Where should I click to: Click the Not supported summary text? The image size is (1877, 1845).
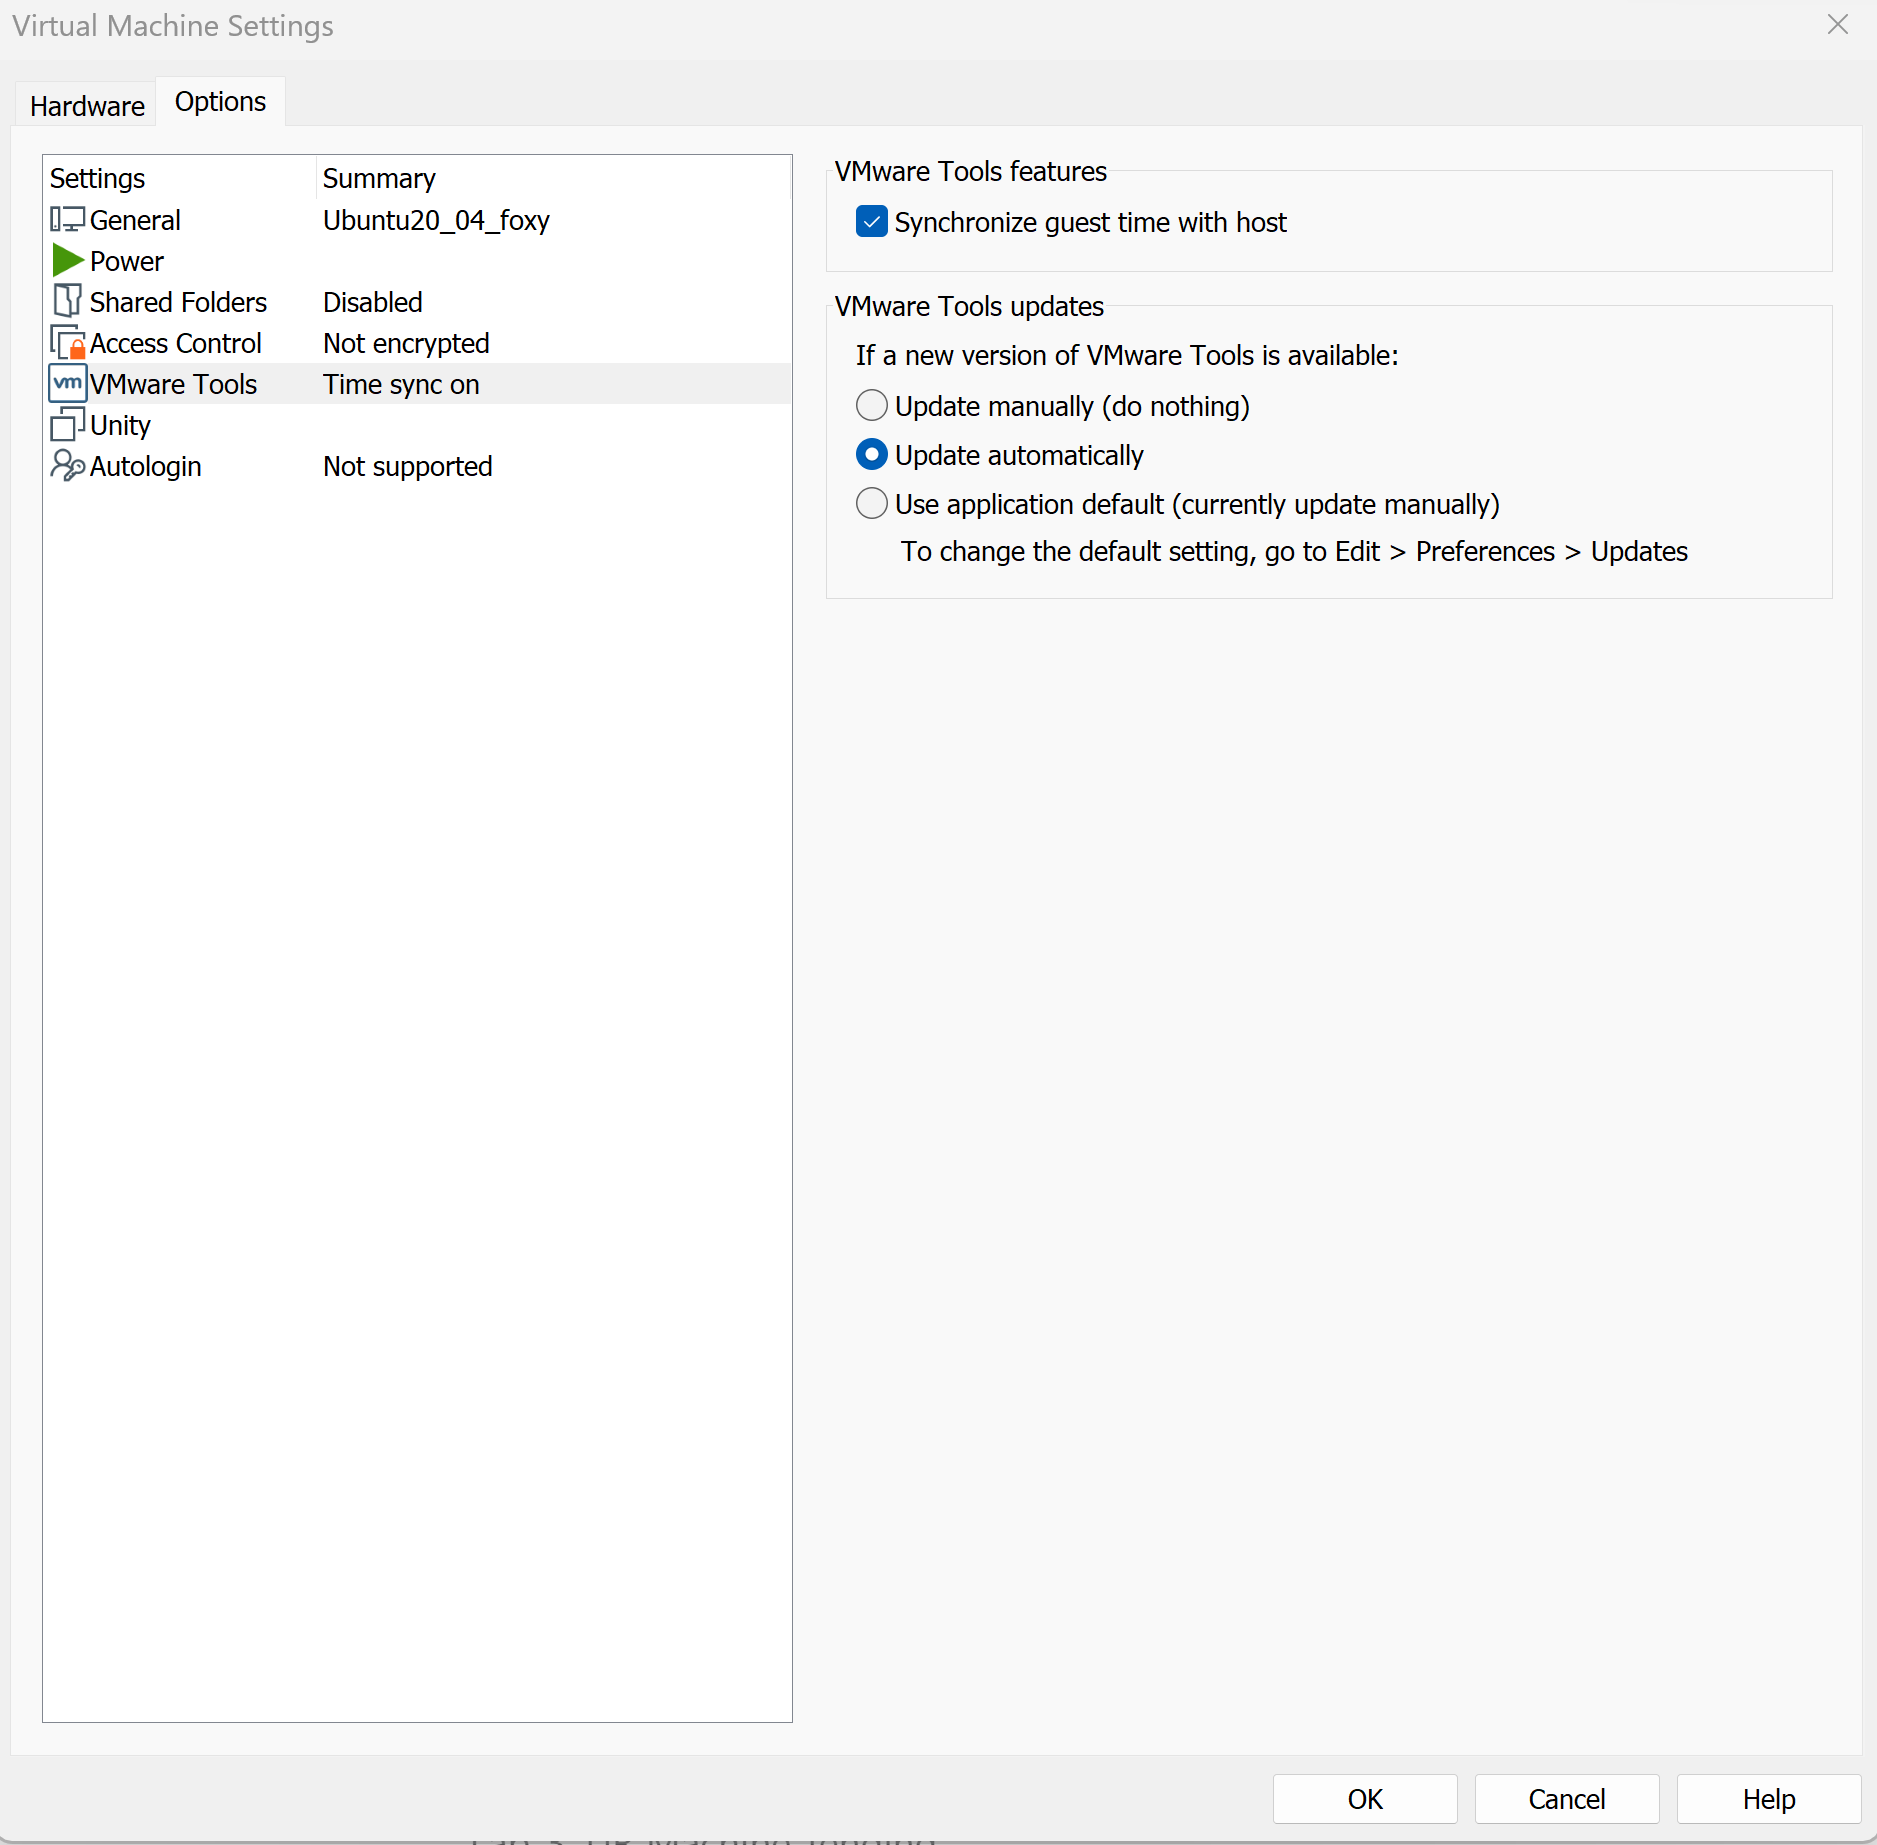pyautogui.click(x=407, y=466)
